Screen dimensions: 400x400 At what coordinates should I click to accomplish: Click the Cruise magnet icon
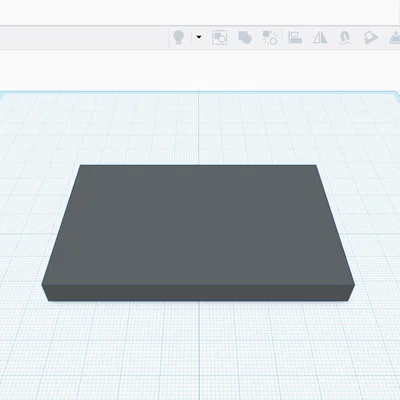pos(345,37)
